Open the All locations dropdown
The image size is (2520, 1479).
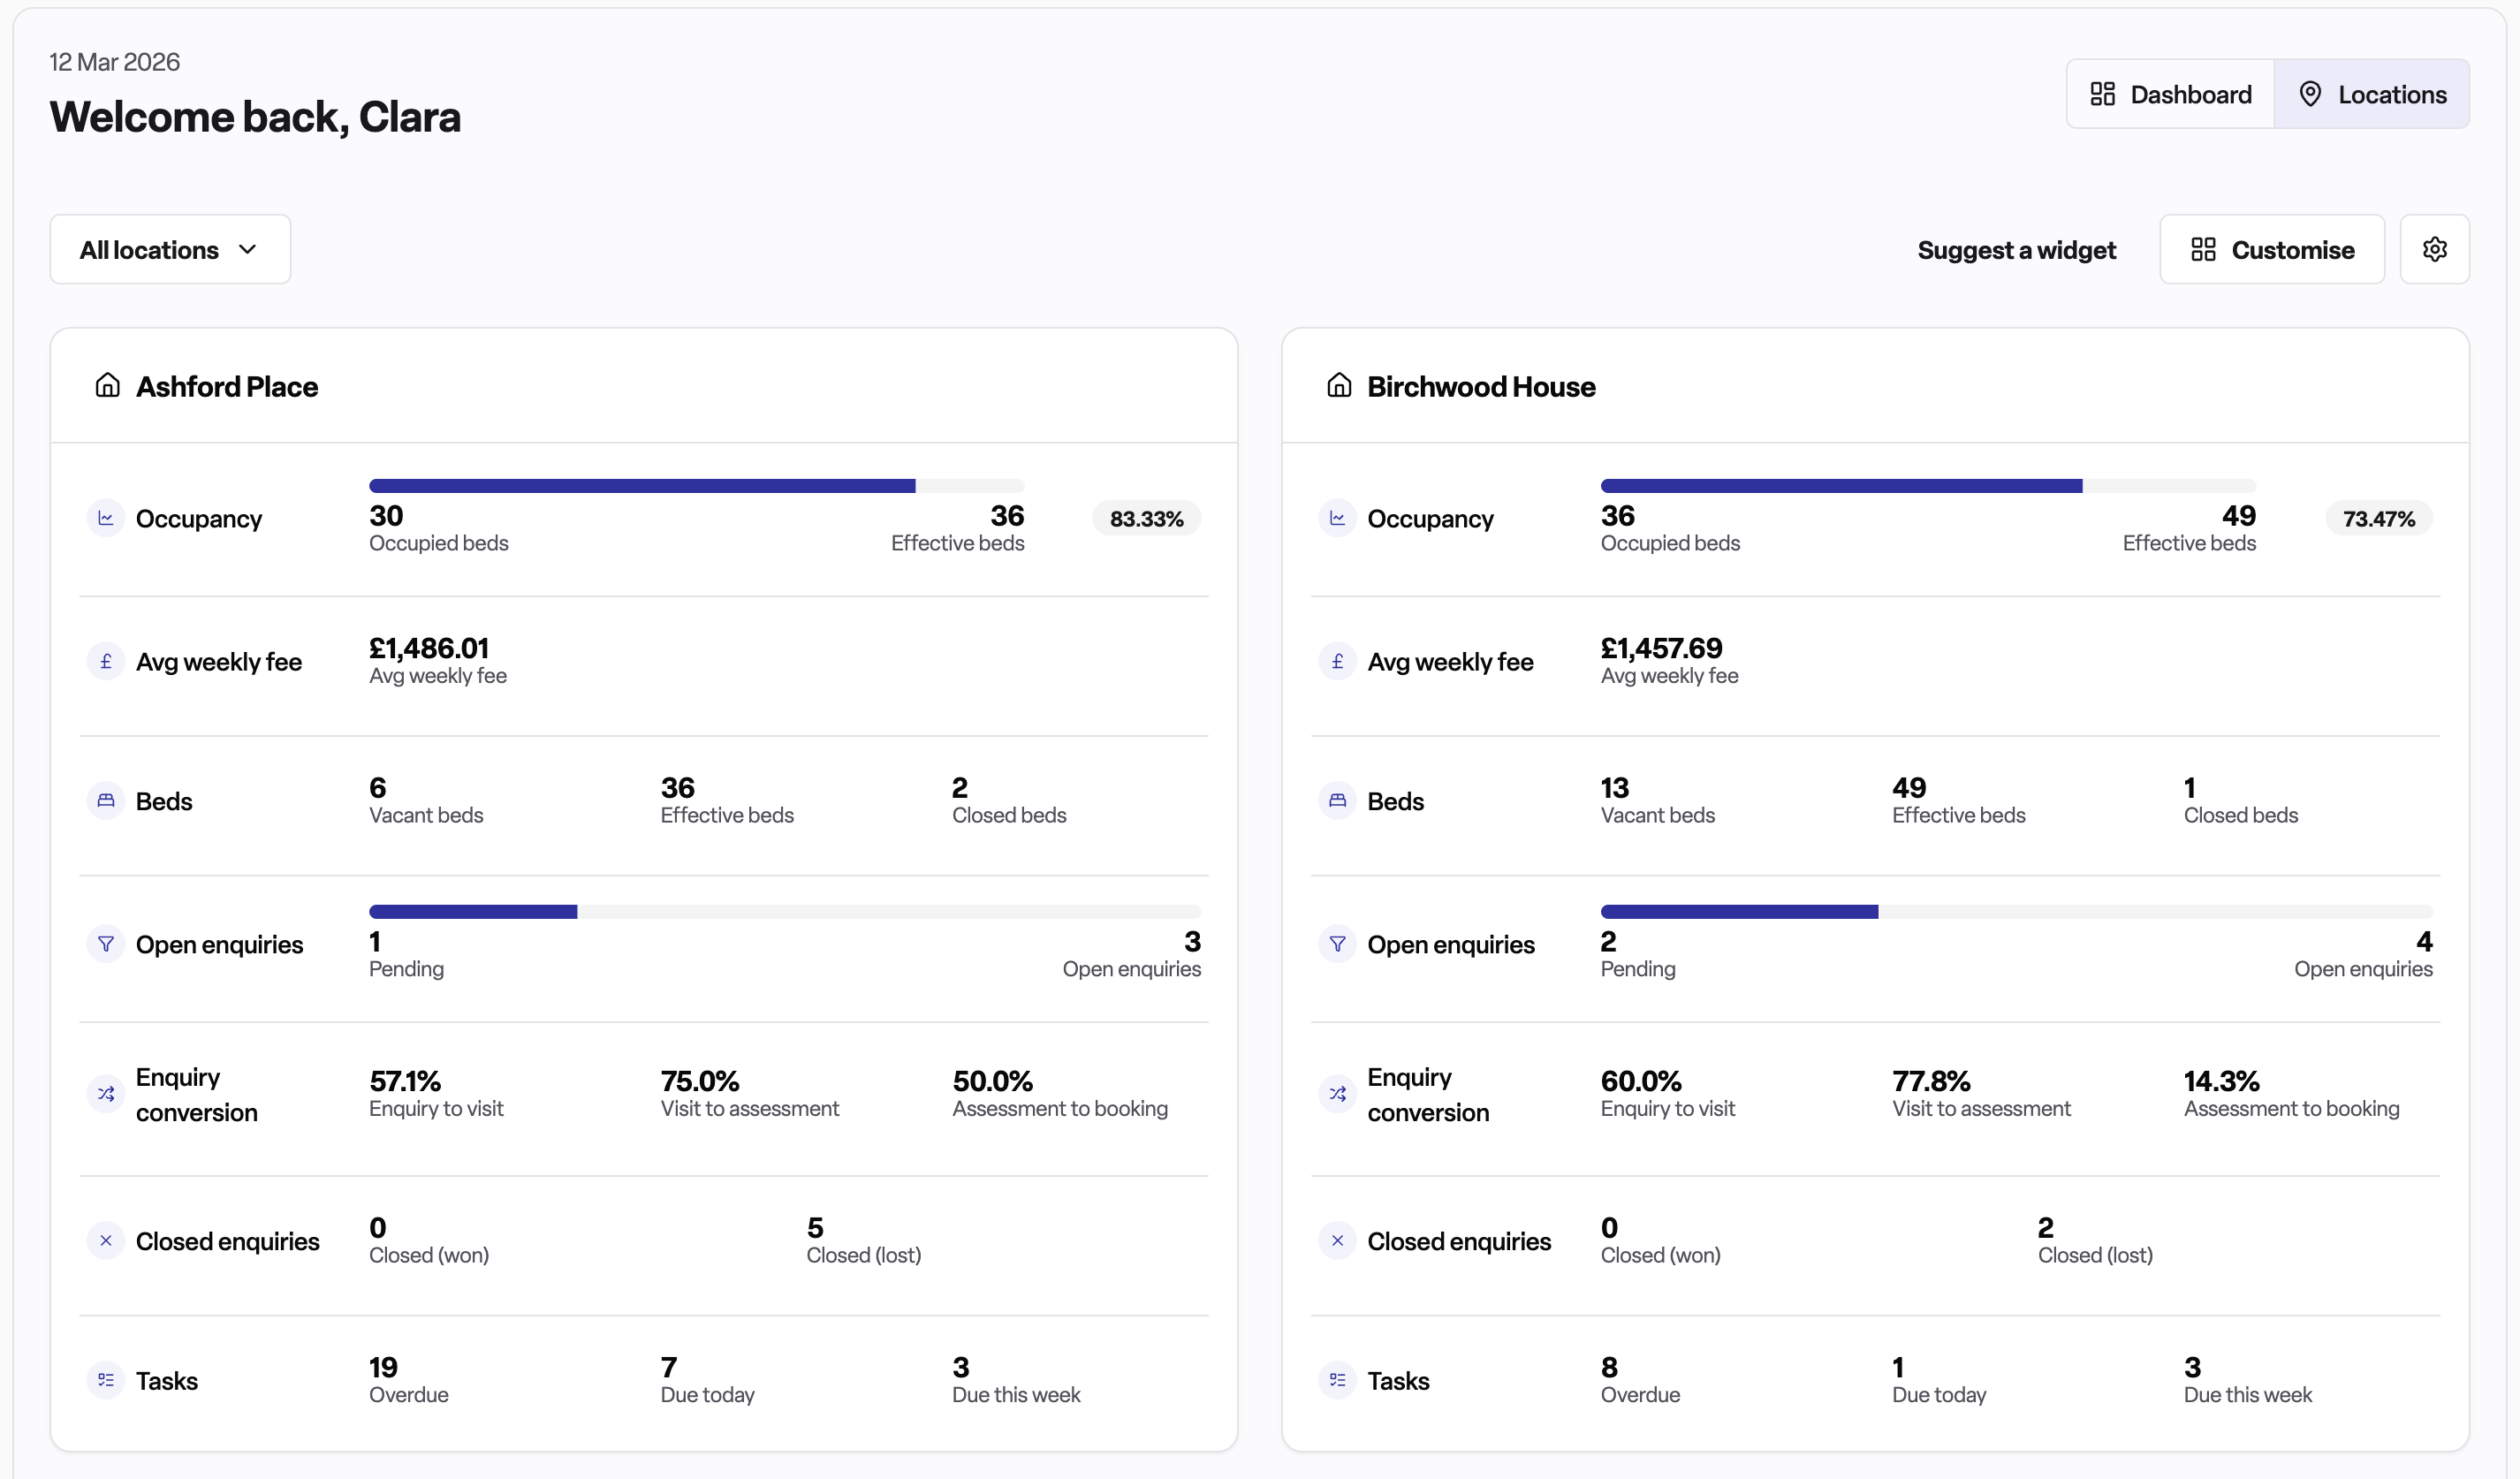point(170,249)
